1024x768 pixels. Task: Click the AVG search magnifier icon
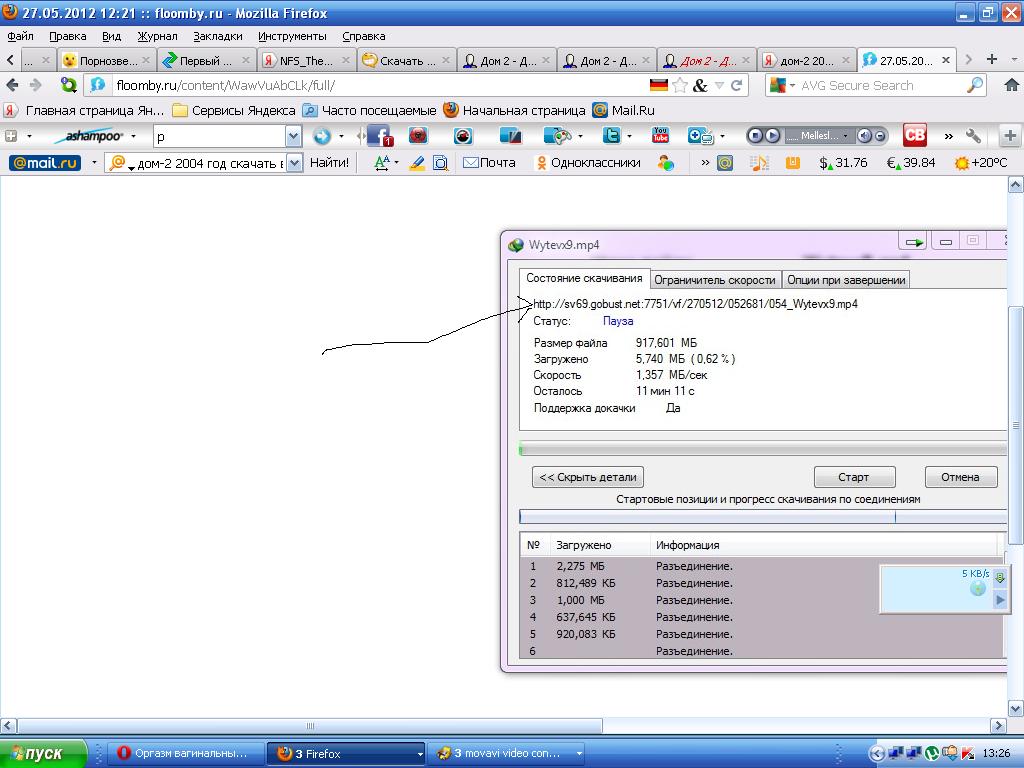pos(974,85)
